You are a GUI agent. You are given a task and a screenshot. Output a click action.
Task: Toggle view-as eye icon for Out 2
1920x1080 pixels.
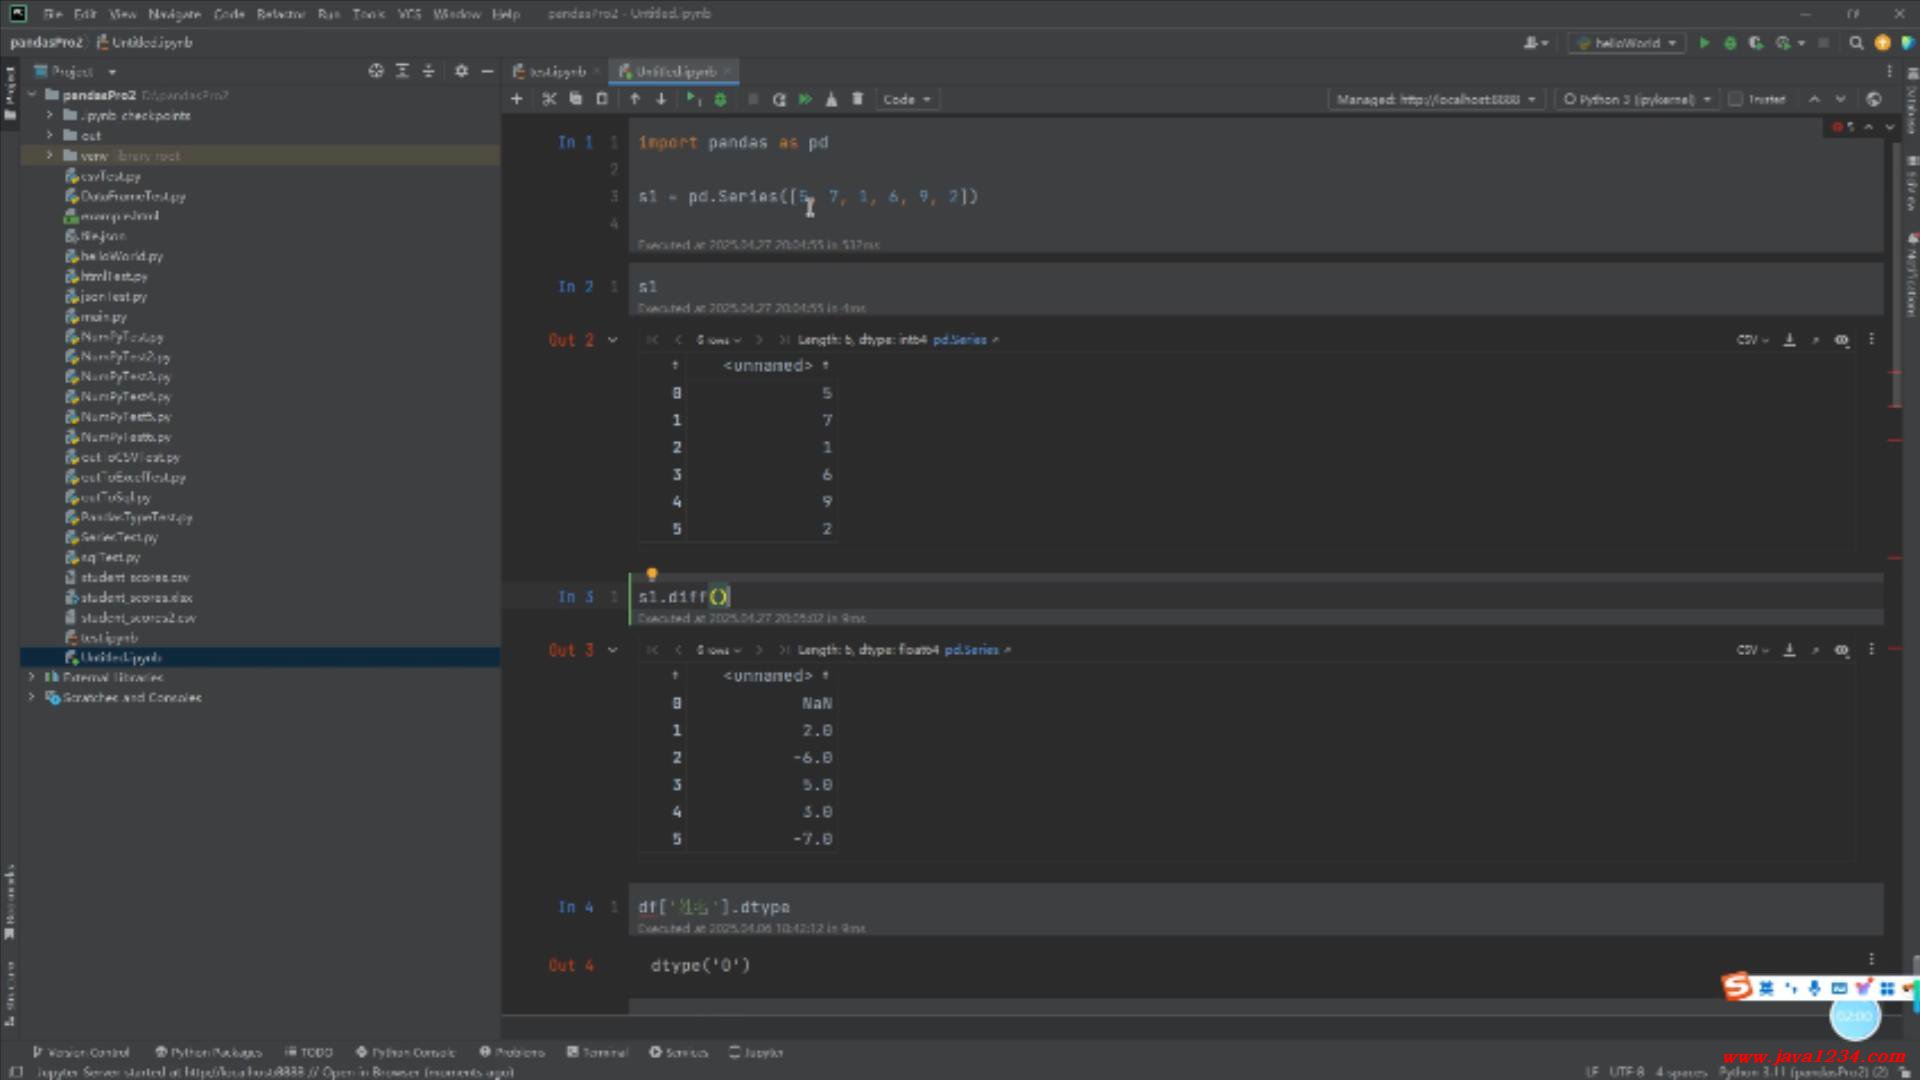pyautogui.click(x=1842, y=340)
